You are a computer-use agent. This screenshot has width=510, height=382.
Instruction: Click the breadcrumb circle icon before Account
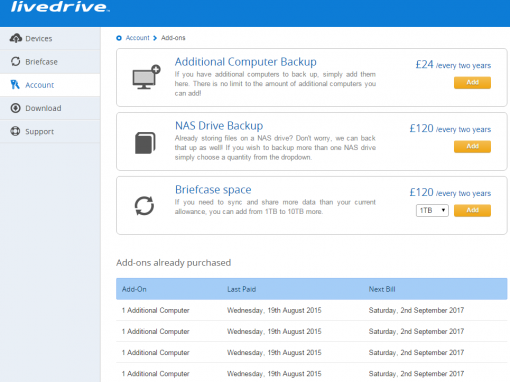119,38
